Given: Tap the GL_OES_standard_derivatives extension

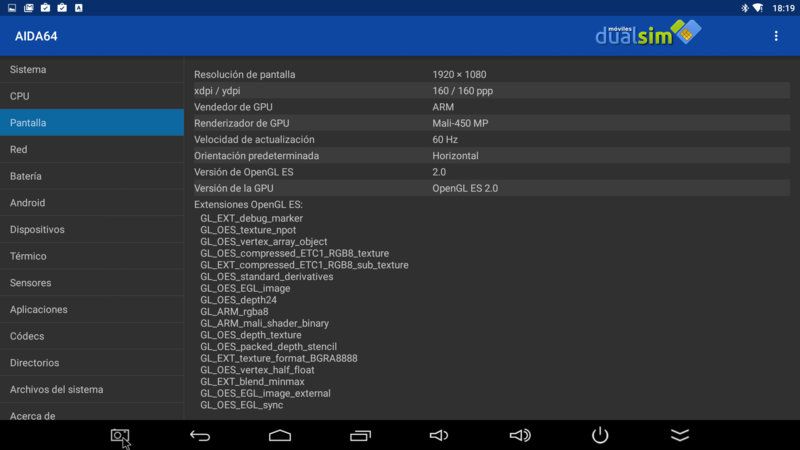Looking at the screenshot, I should 266,277.
